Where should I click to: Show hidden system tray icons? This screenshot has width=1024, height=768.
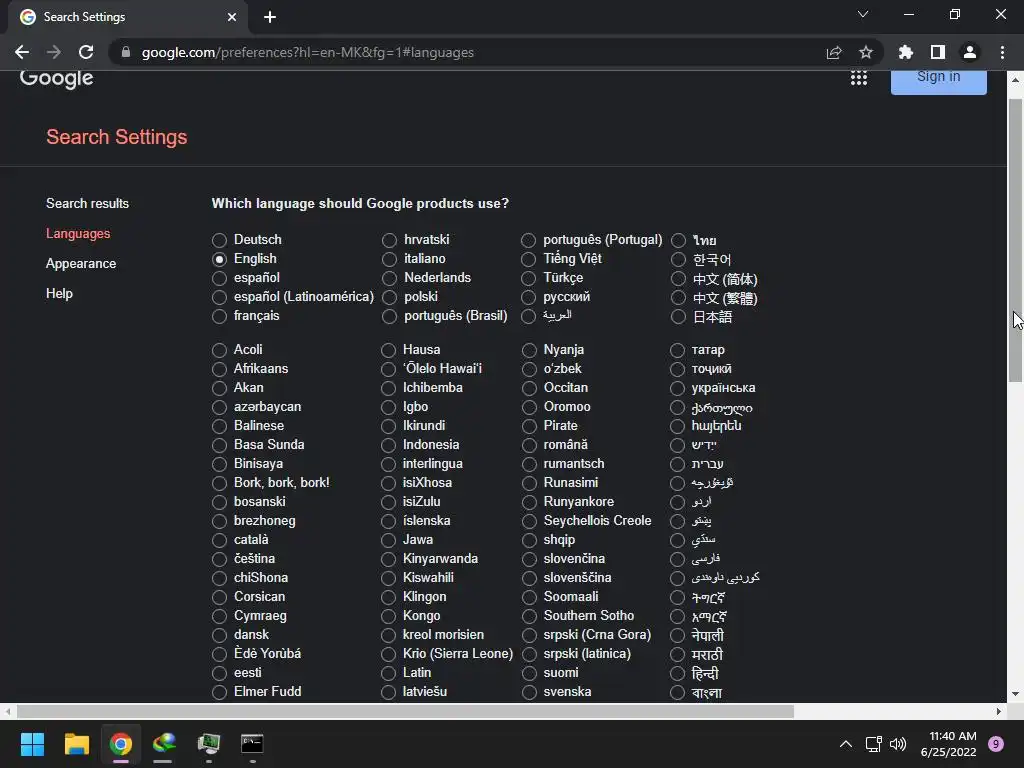click(x=846, y=744)
